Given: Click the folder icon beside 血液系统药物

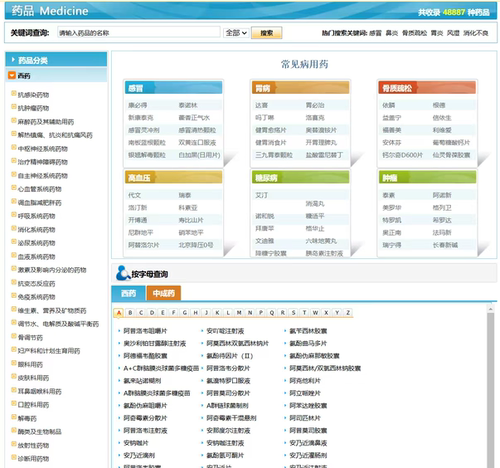Looking at the screenshot, I should pyautogui.click(x=14, y=255).
